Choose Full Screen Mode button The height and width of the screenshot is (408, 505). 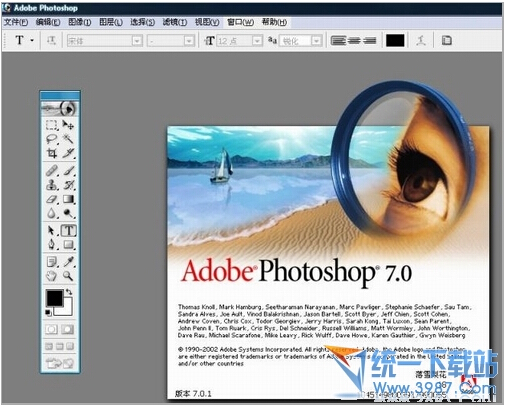click(70, 346)
